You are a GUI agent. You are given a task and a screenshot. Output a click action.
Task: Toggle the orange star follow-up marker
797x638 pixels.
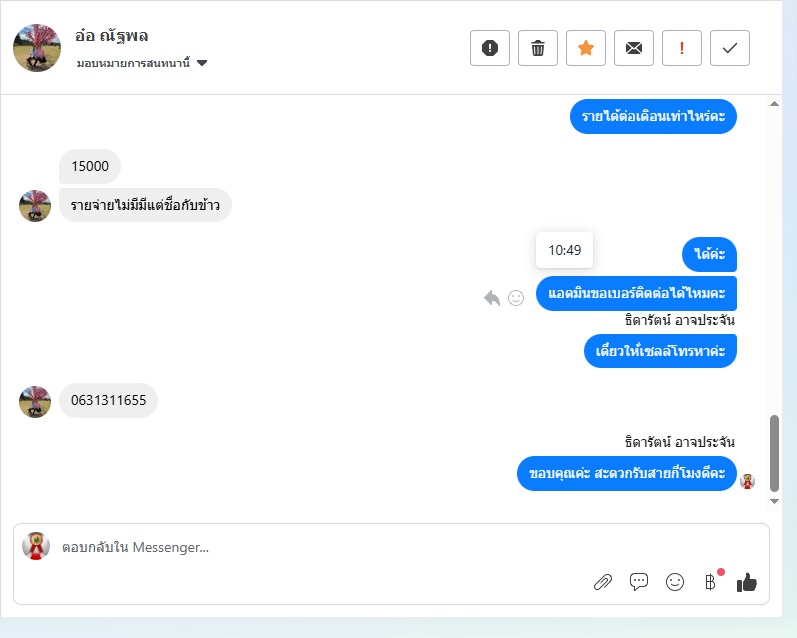(586, 48)
